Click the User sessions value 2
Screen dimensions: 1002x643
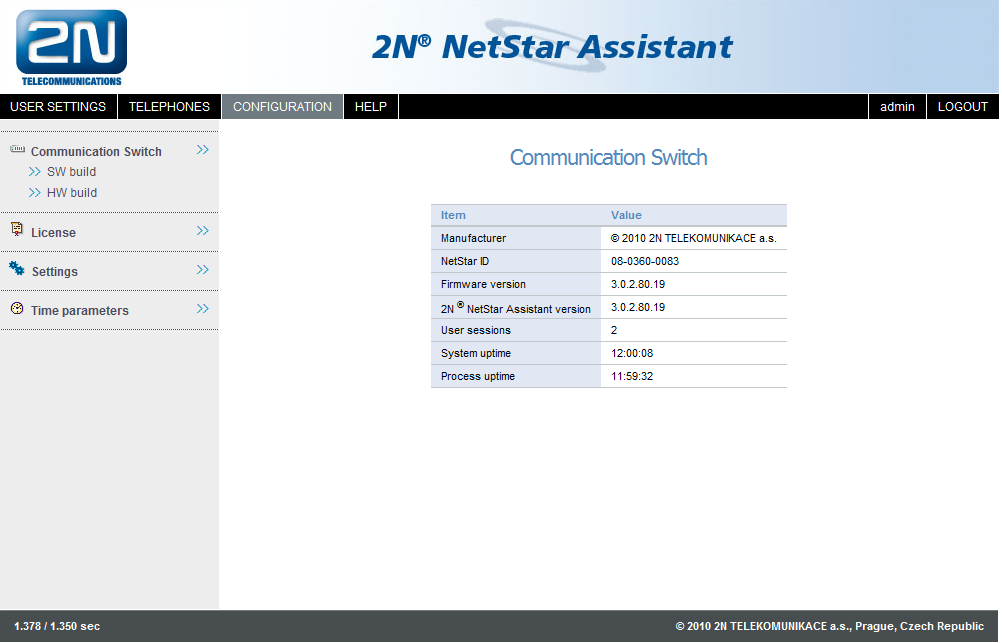614,330
